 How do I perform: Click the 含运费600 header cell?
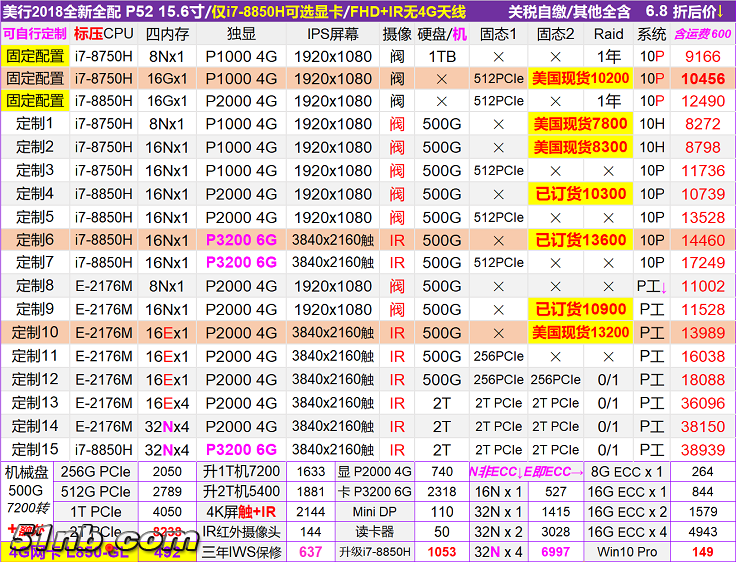[702, 33]
